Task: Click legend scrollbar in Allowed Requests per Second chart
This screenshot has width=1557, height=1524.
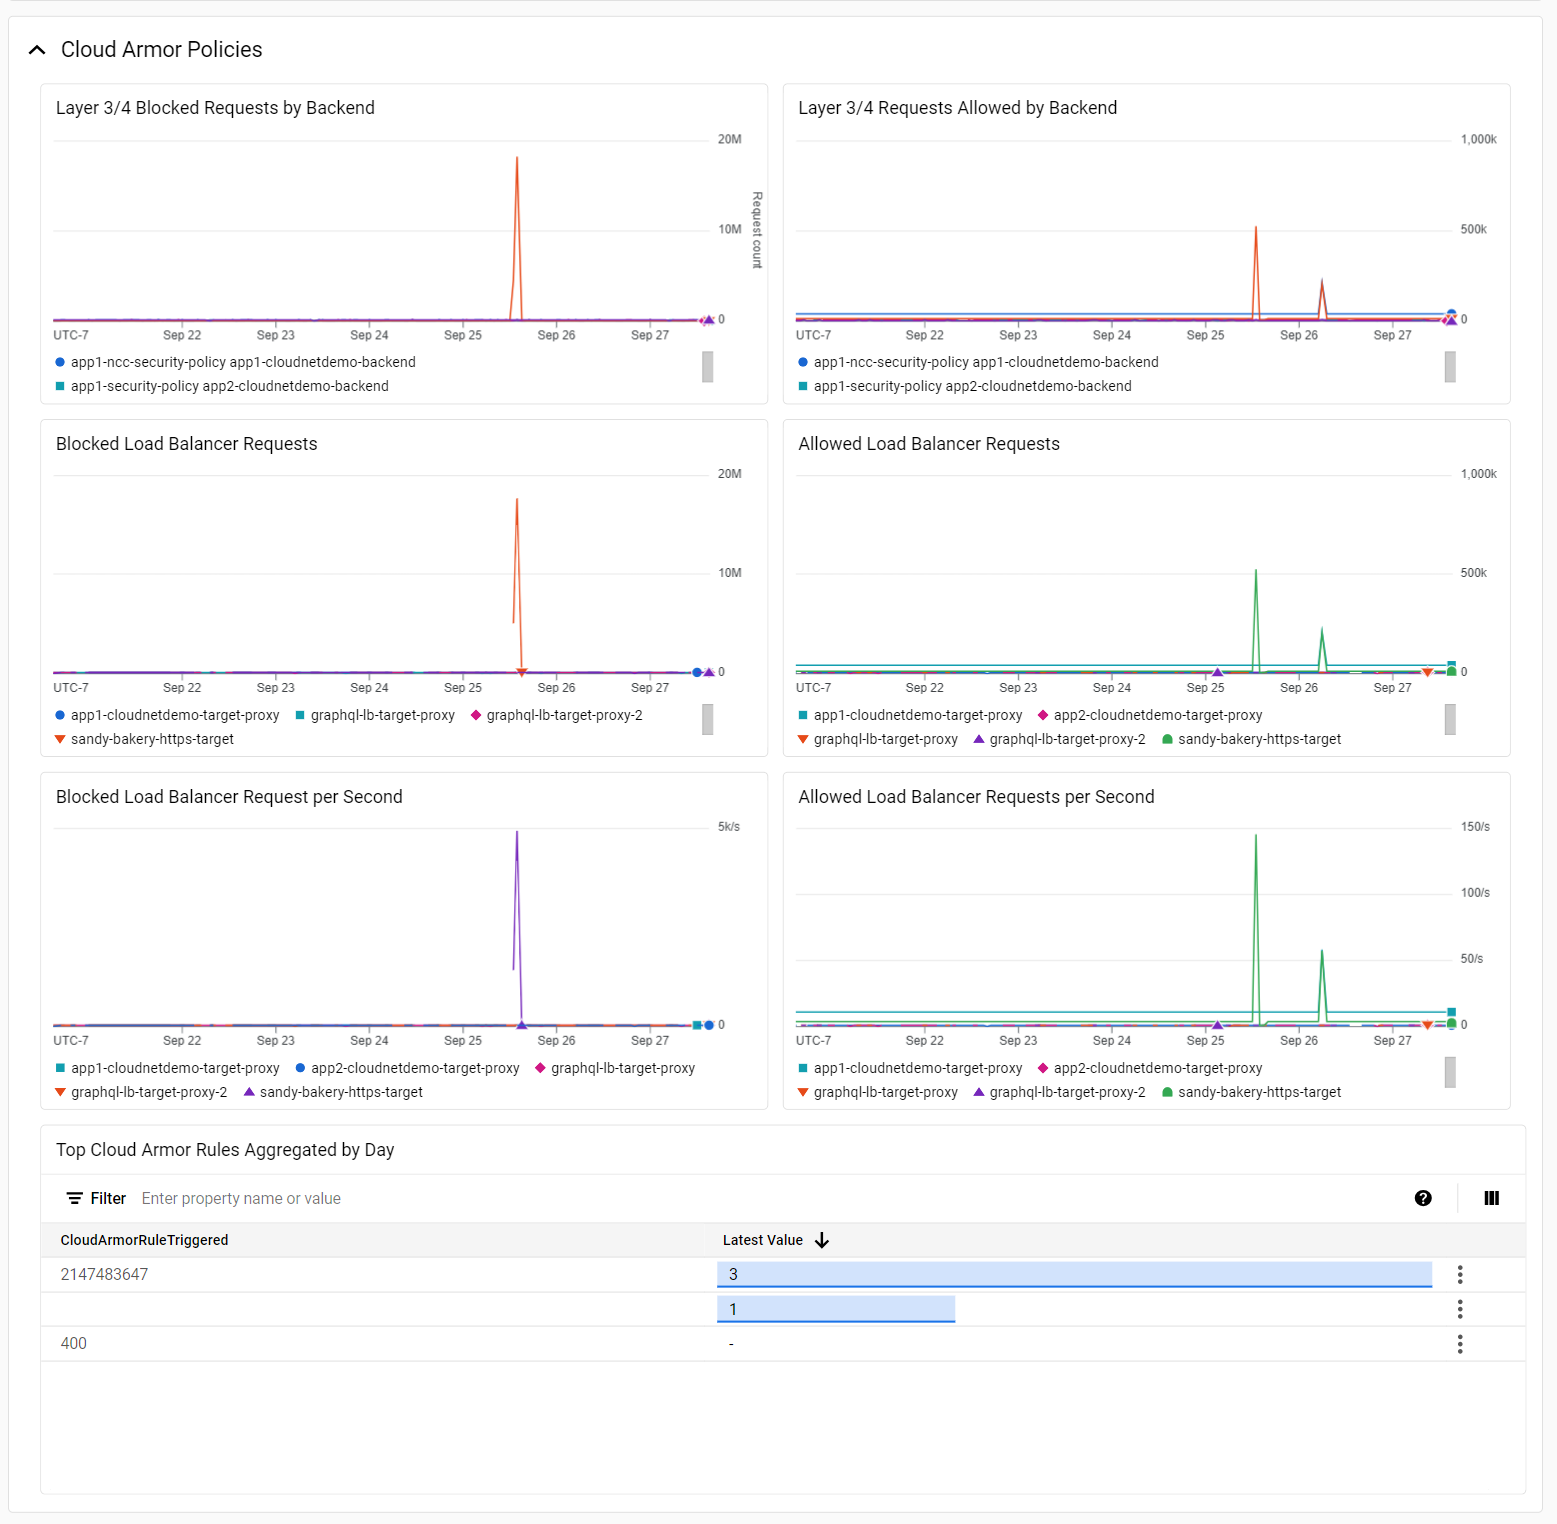Action: coord(1450,1073)
